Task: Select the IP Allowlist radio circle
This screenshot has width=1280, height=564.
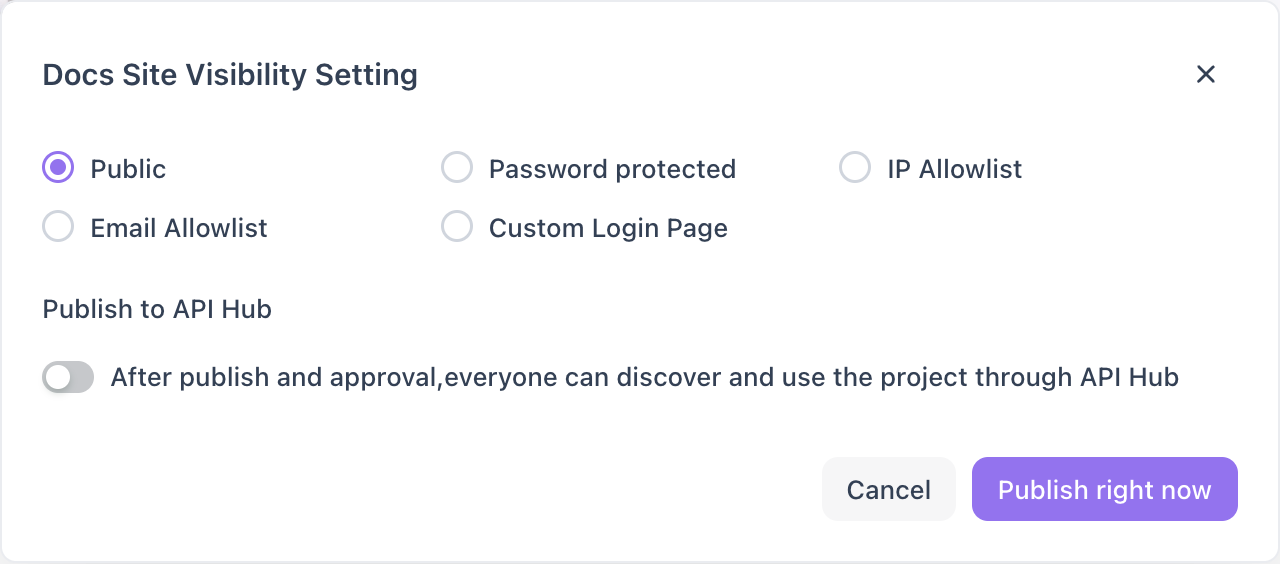Action: coord(855,168)
